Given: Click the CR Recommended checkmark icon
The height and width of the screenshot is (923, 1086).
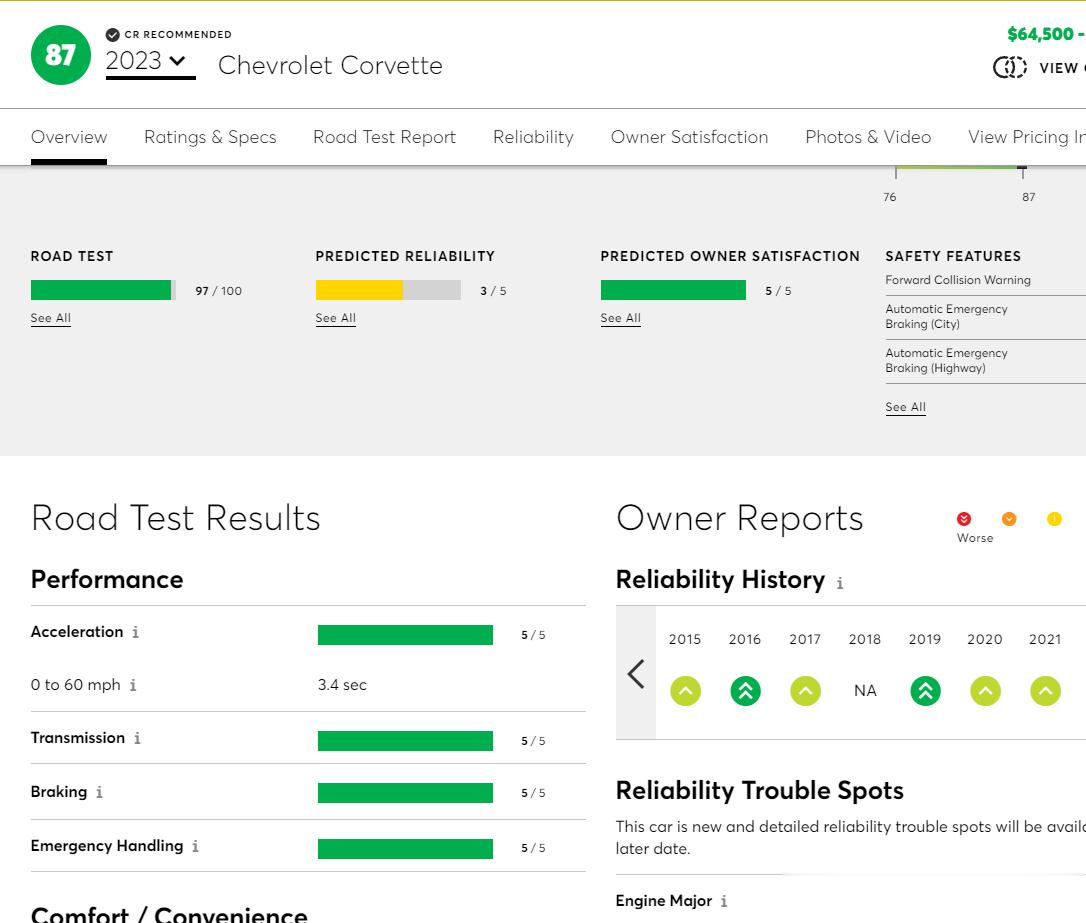Looking at the screenshot, I should (112, 35).
